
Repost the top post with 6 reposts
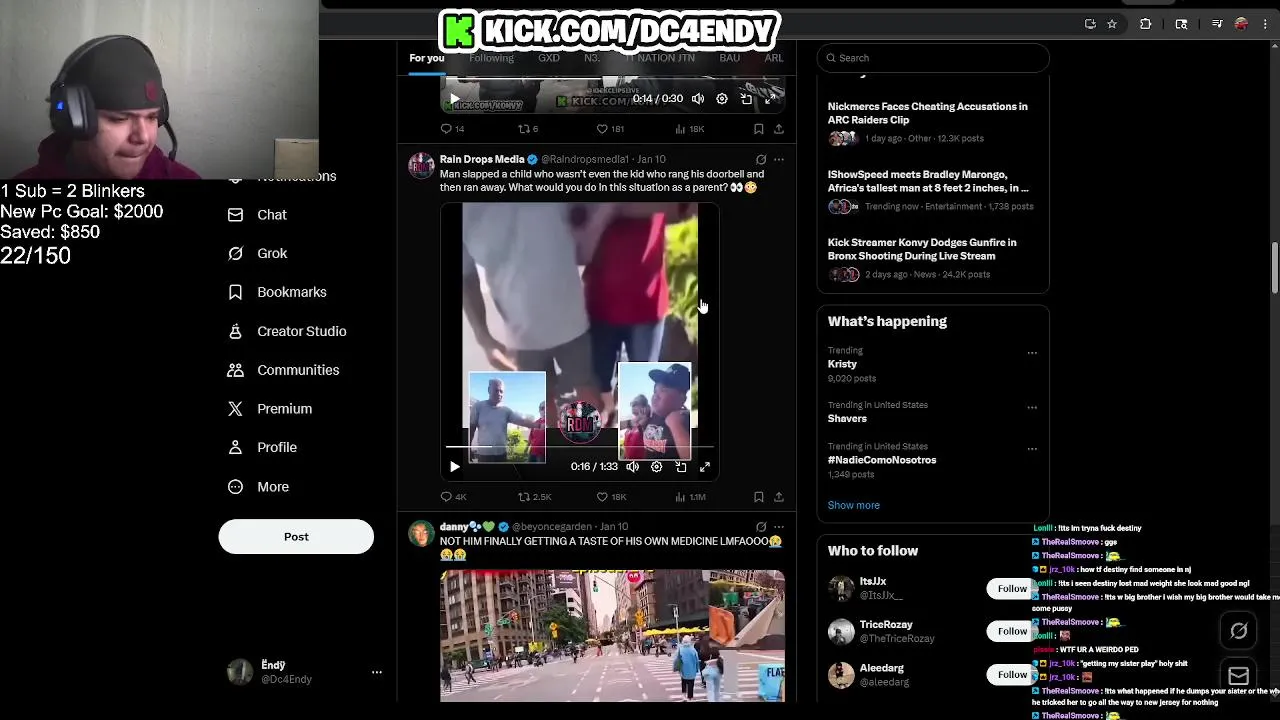click(x=528, y=129)
